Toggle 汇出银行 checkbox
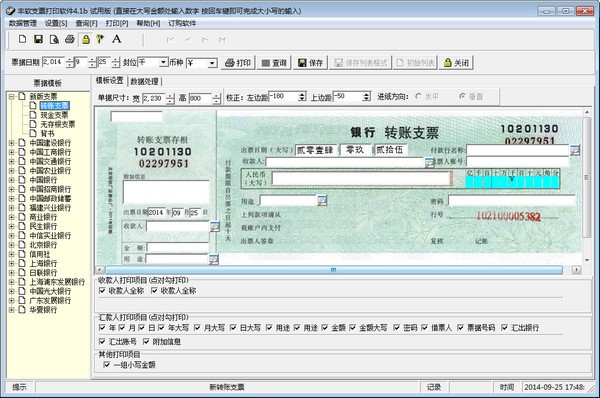Screen dimensions: 600x398 tap(505, 328)
